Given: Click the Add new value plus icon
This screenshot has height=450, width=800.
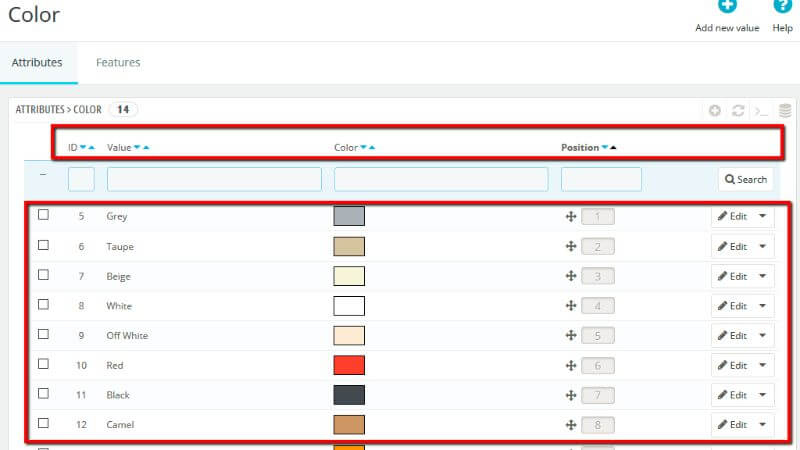Looking at the screenshot, I should click(x=727, y=6).
